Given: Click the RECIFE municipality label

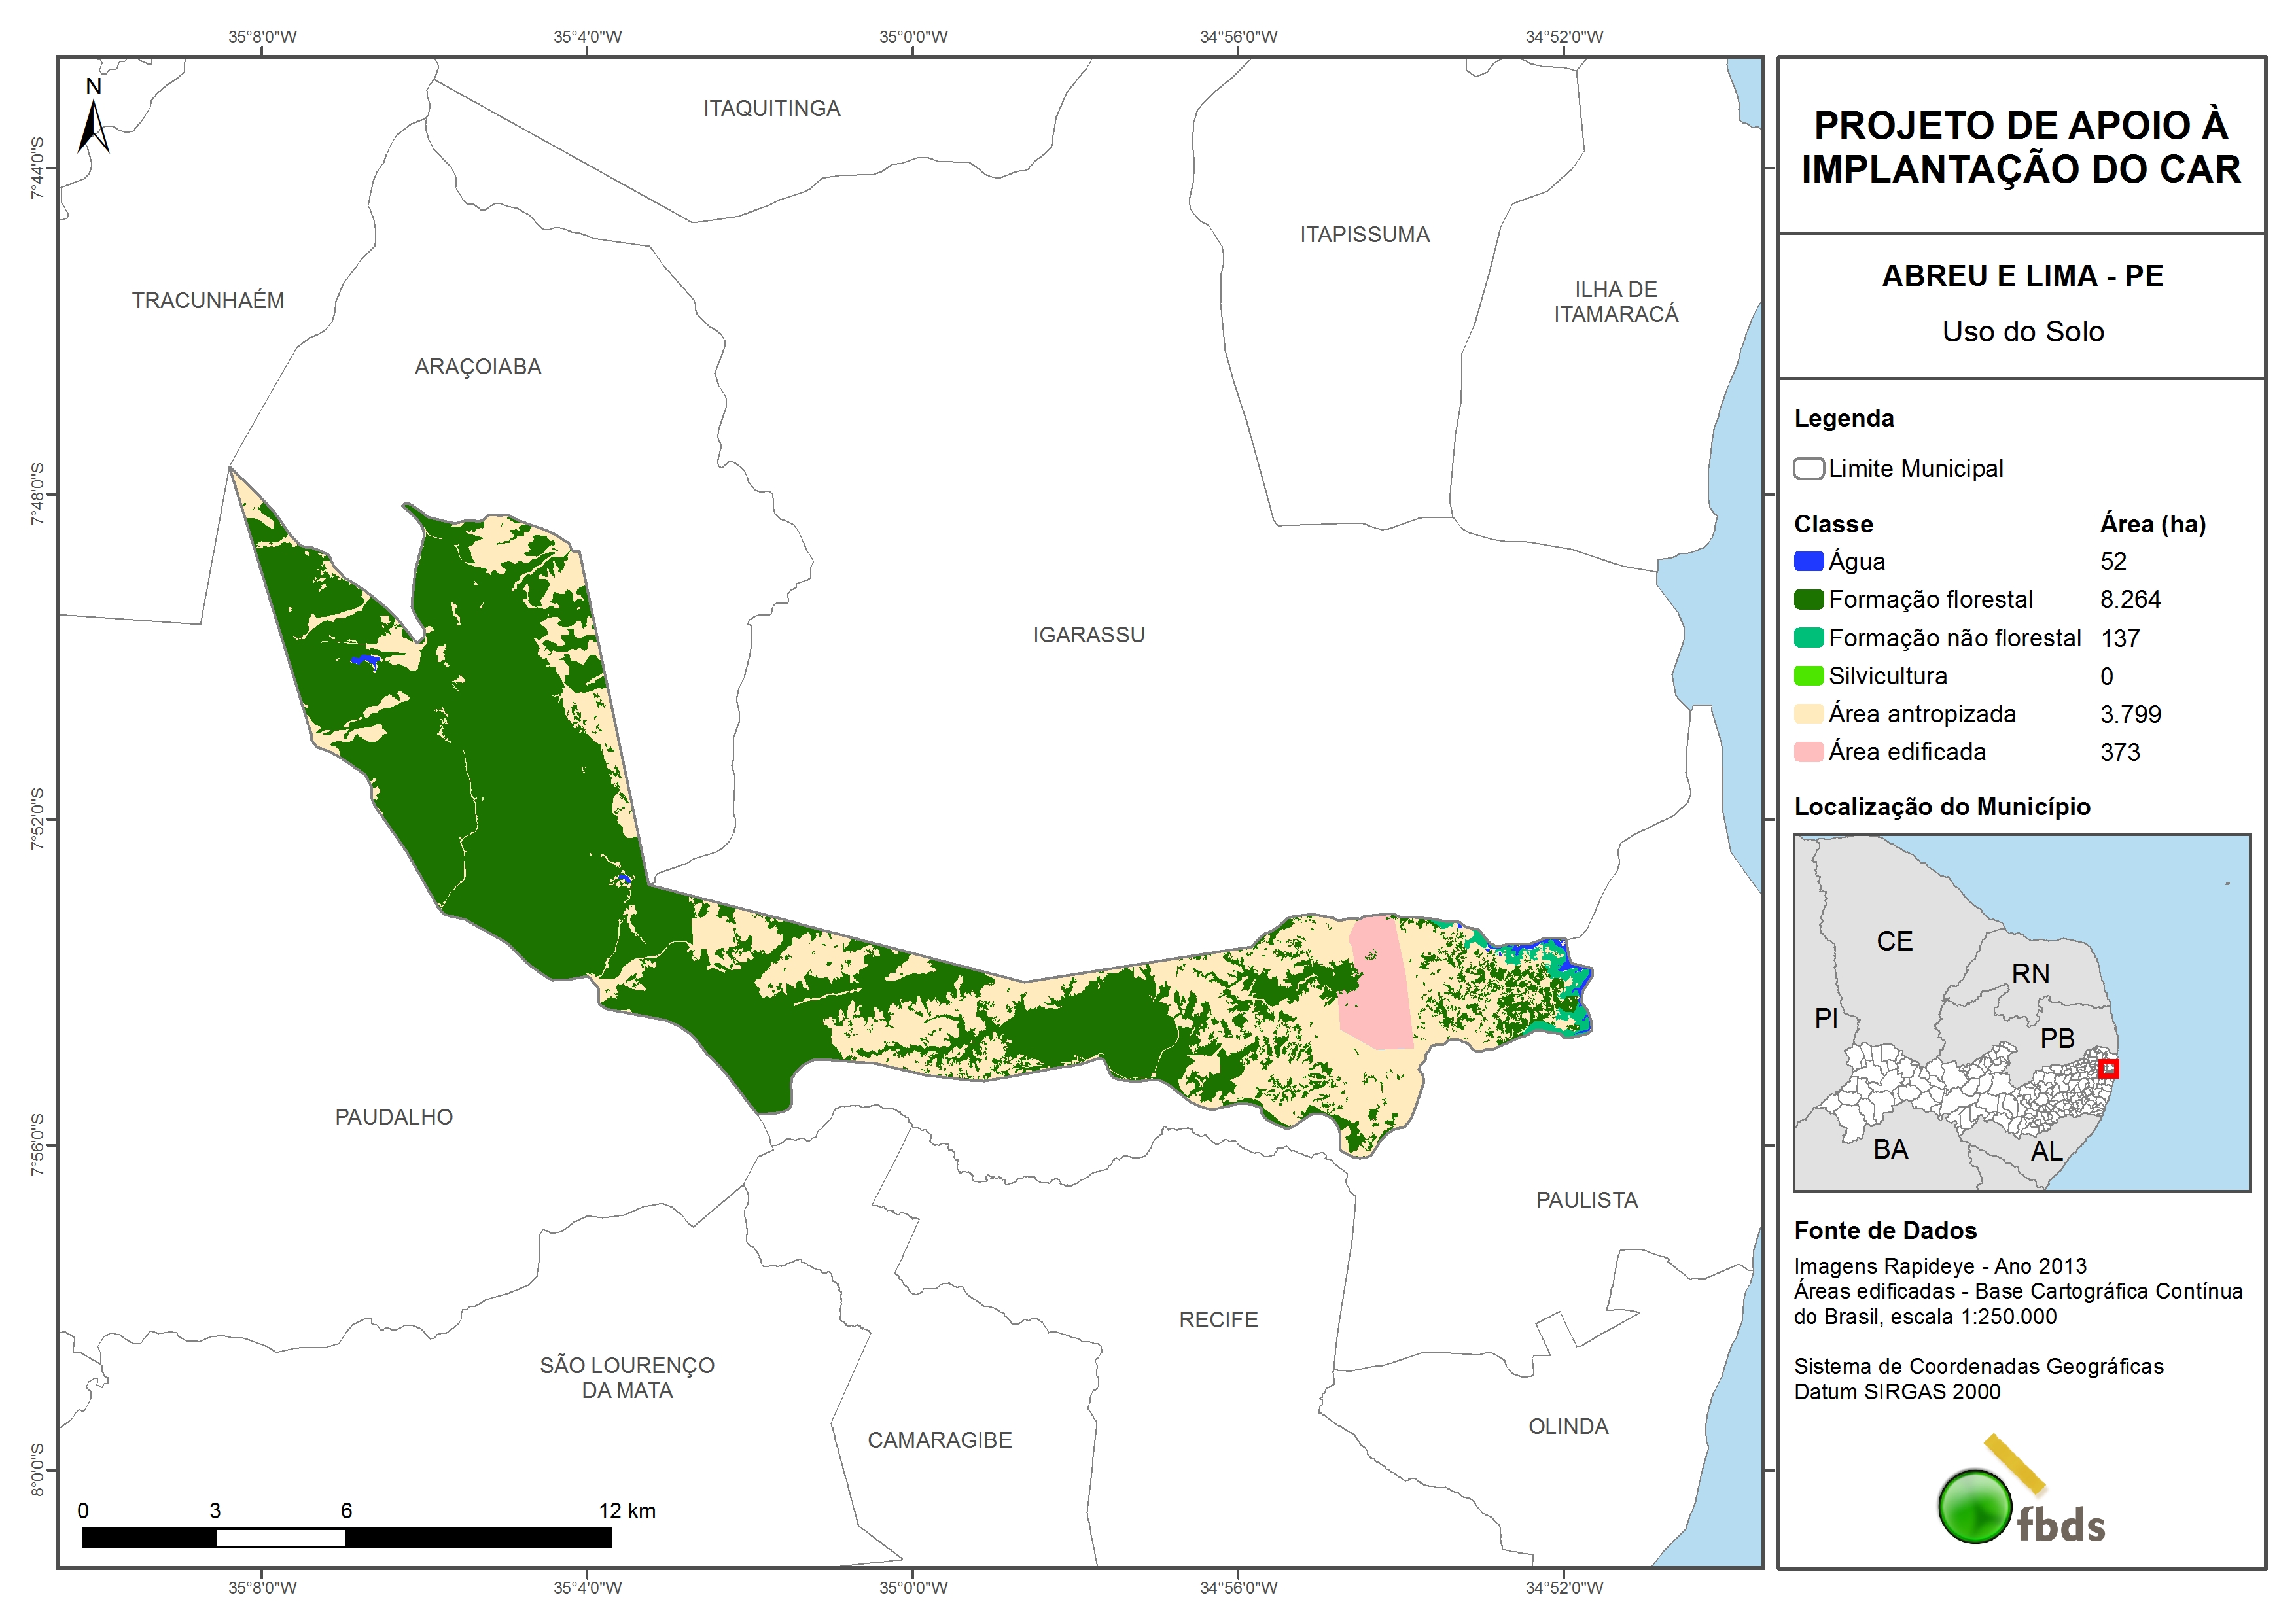Looking at the screenshot, I should pos(1218,1320).
